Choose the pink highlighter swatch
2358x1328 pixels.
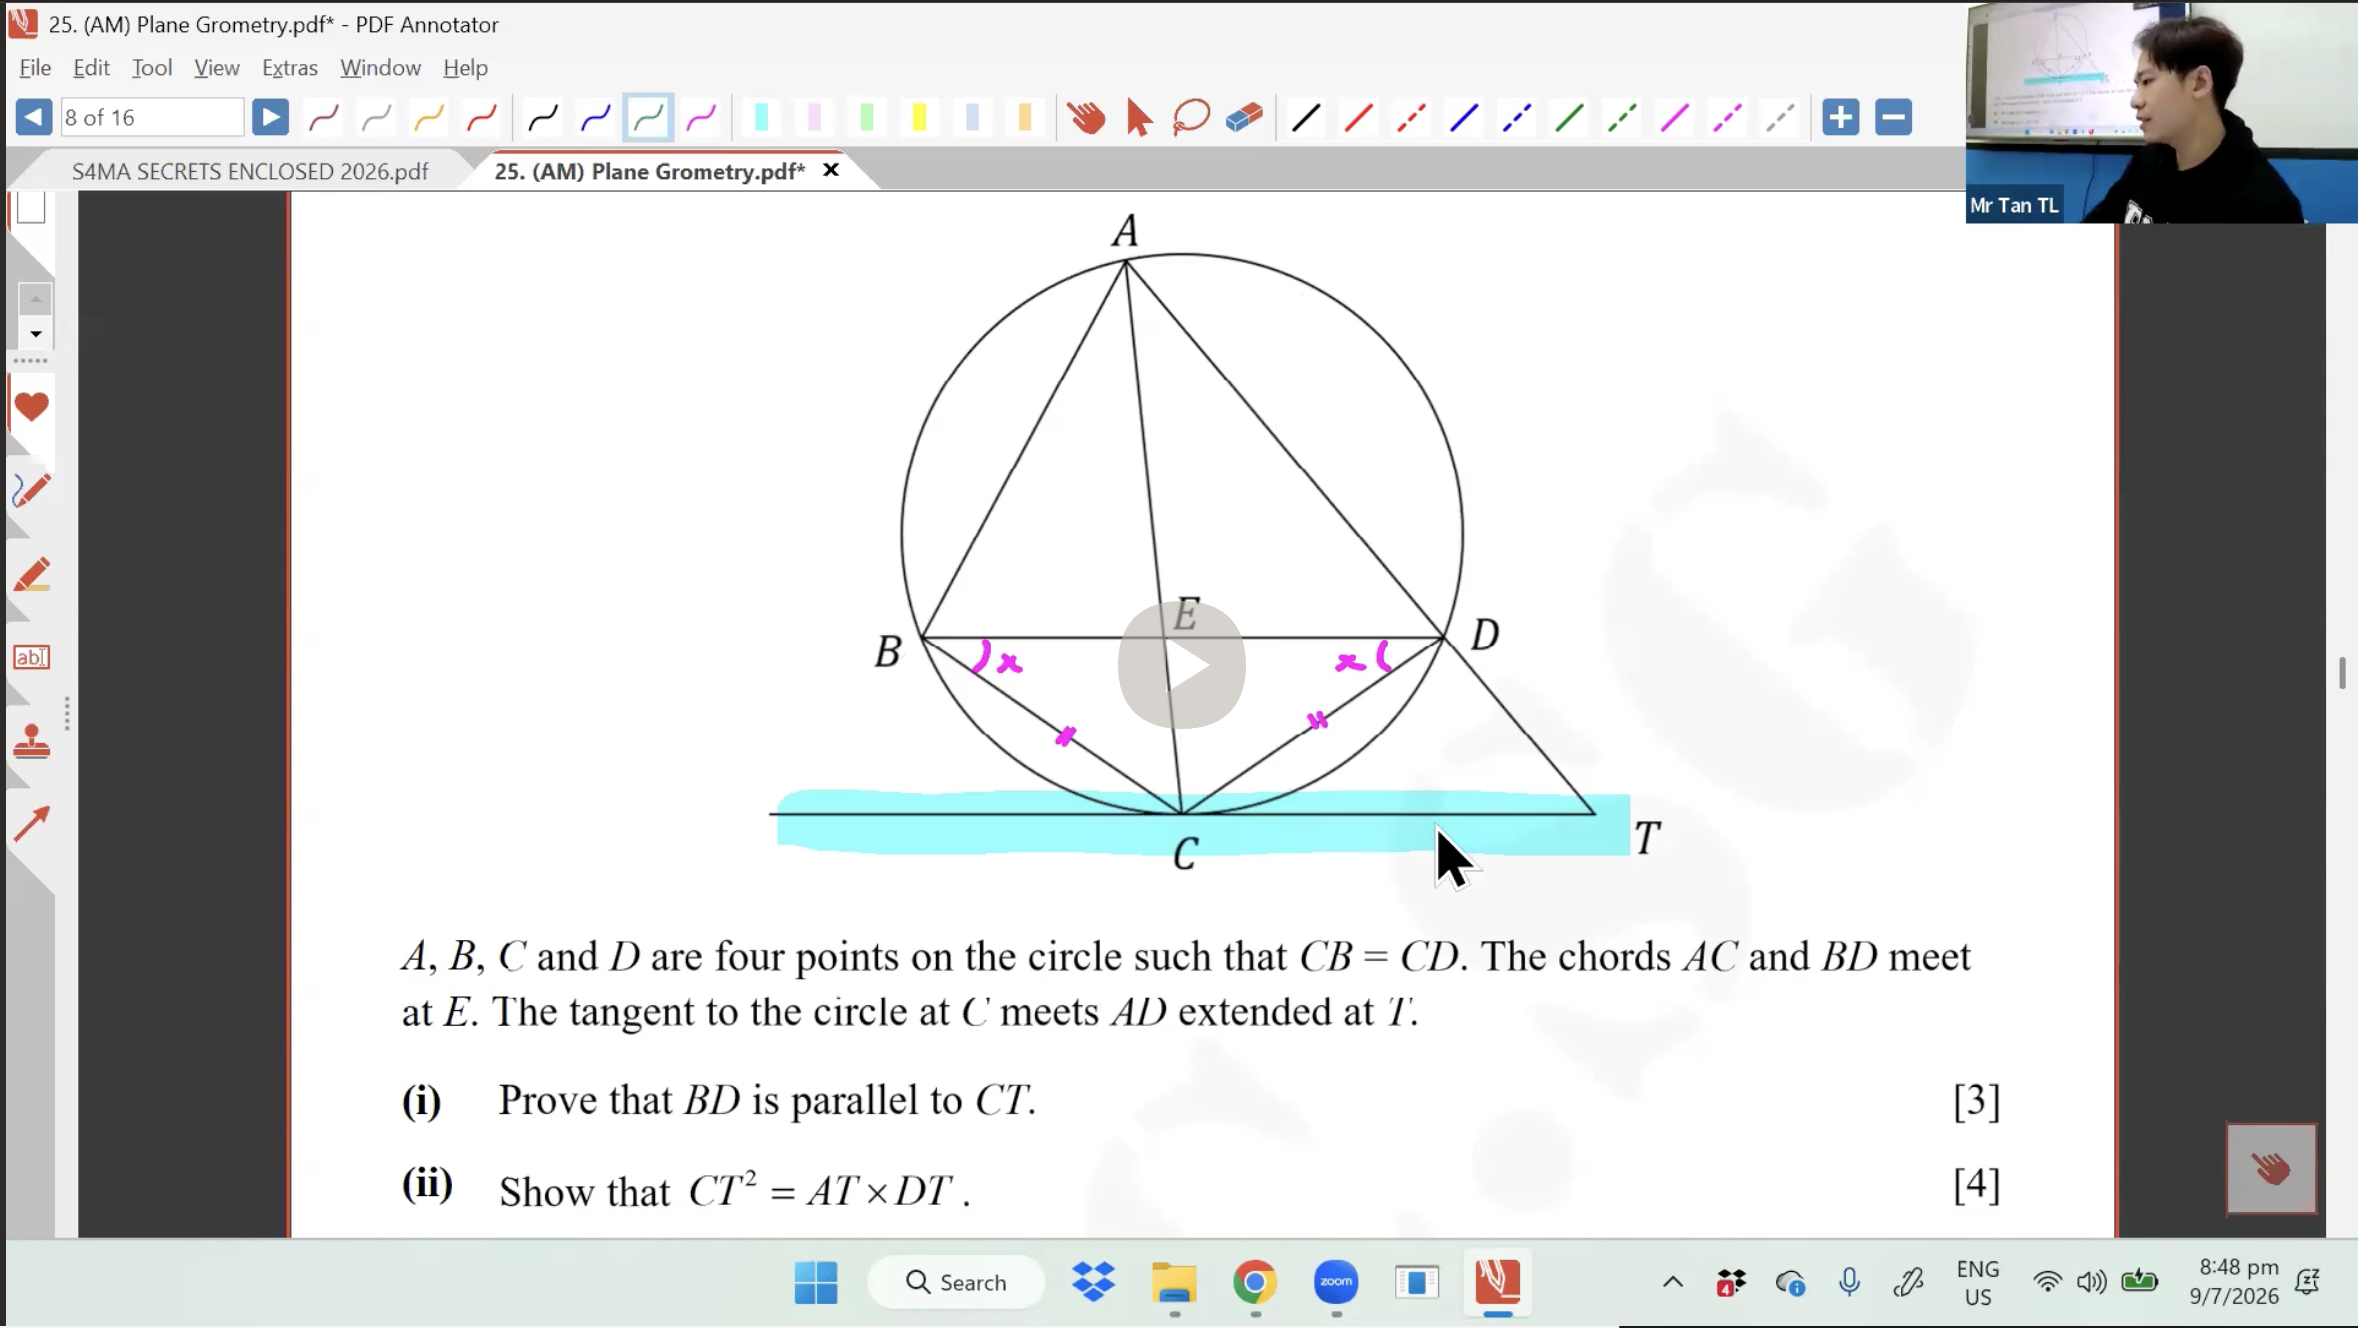[x=814, y=118]
